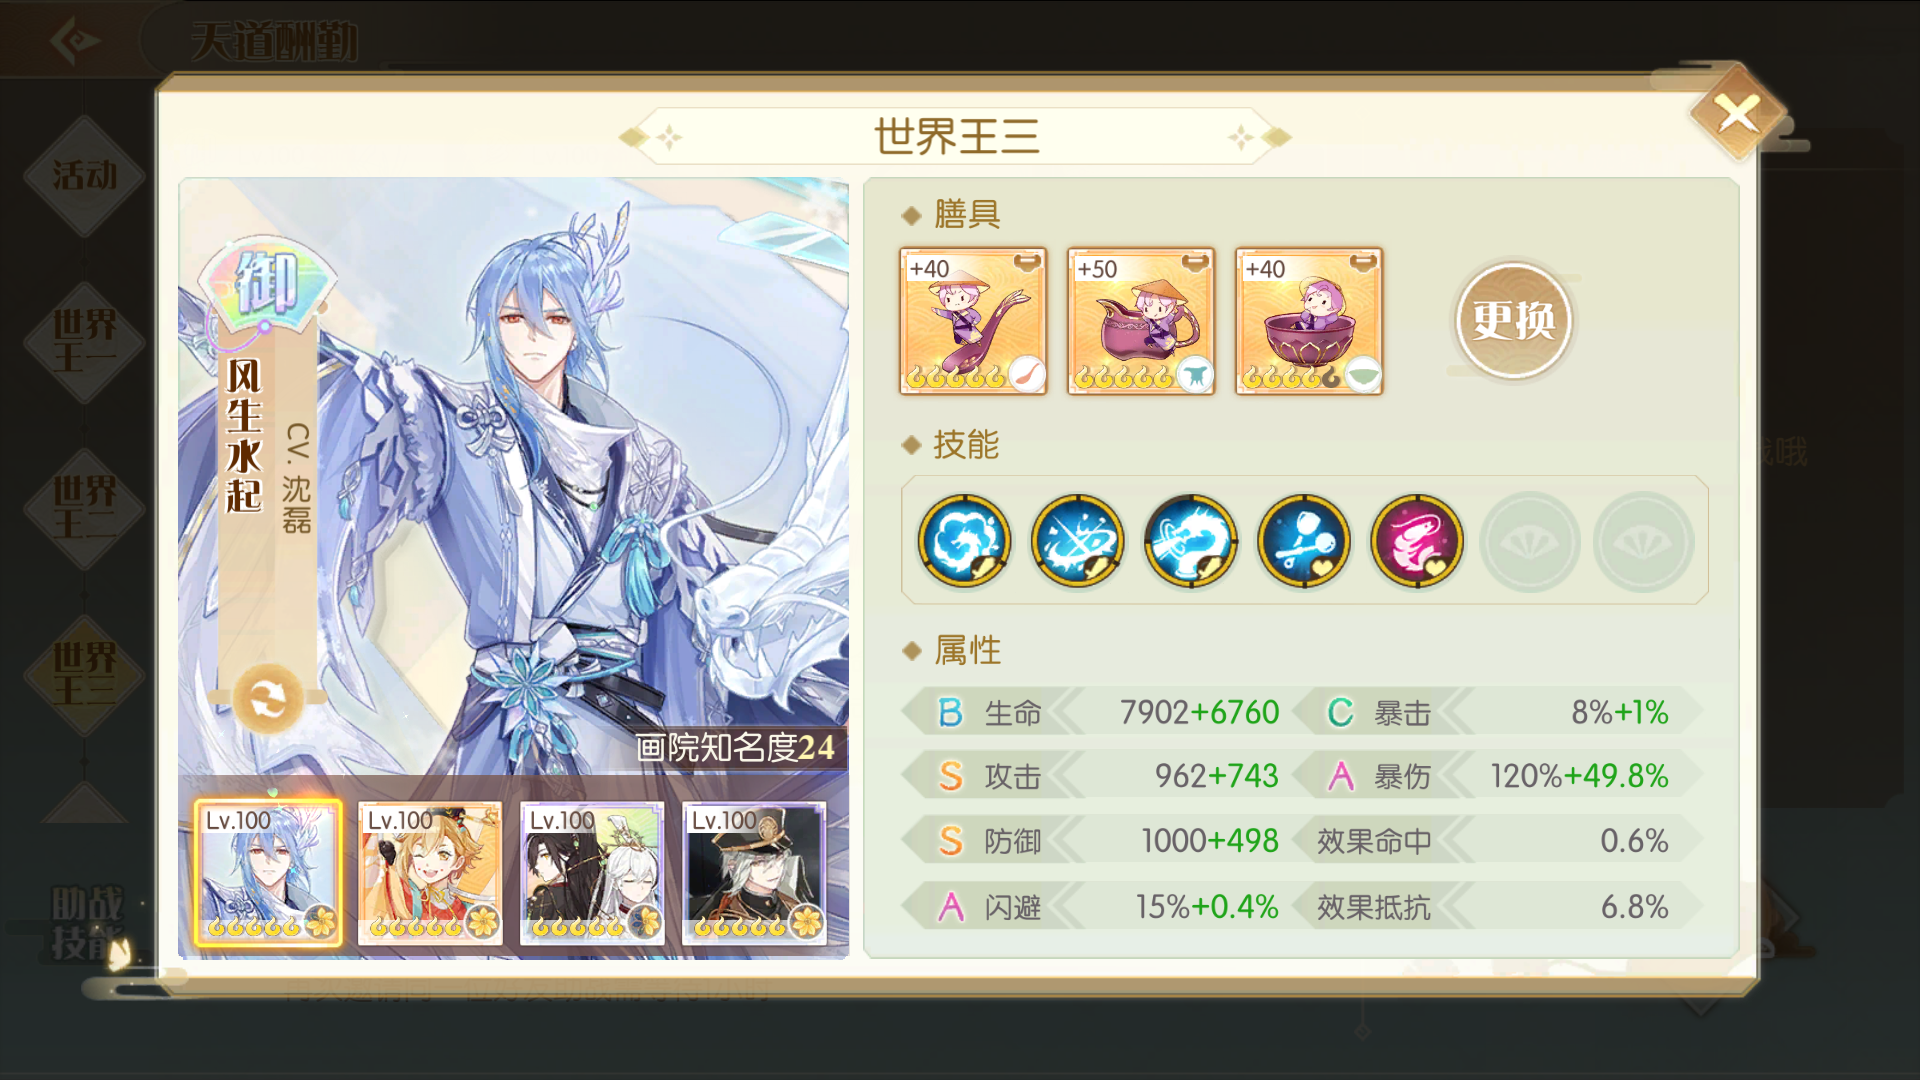Viewport: 1920px width, 1080px height.
Task: Click the 更换 replace button
Action: pos(1513,320)
